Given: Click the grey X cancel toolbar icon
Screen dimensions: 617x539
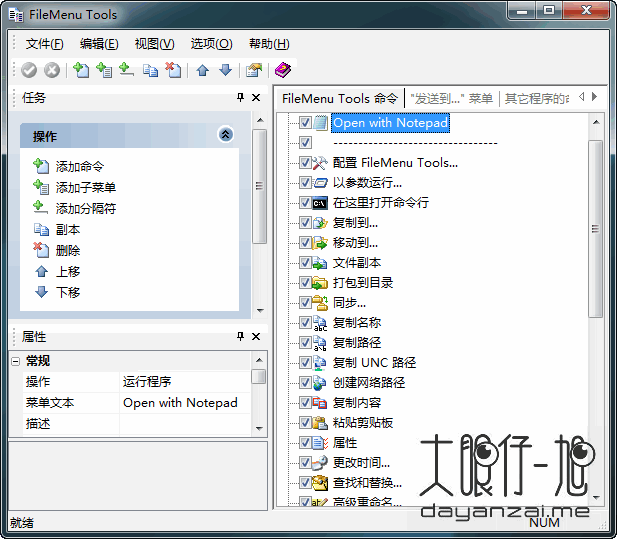Looking at the screenshot, I should tap(52, 70).
